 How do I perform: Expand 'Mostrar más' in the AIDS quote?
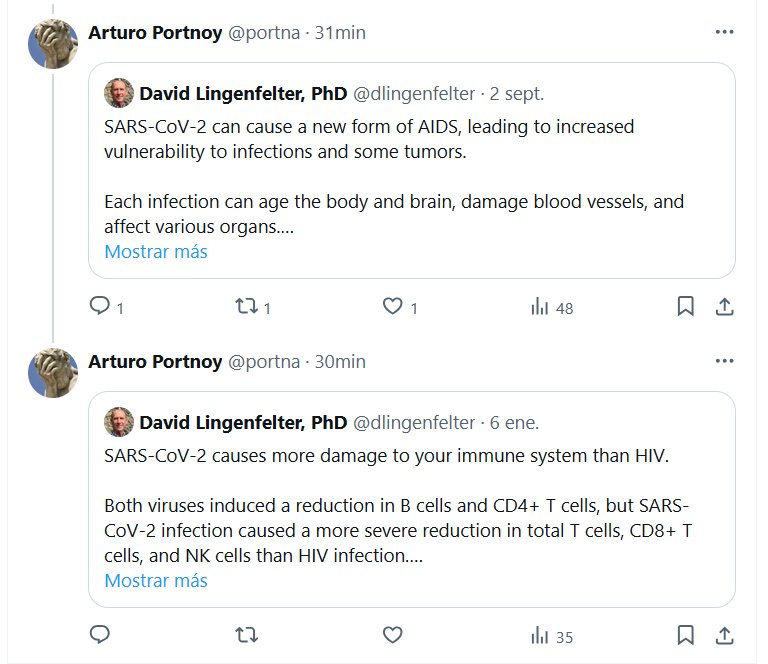coord(156,251)
